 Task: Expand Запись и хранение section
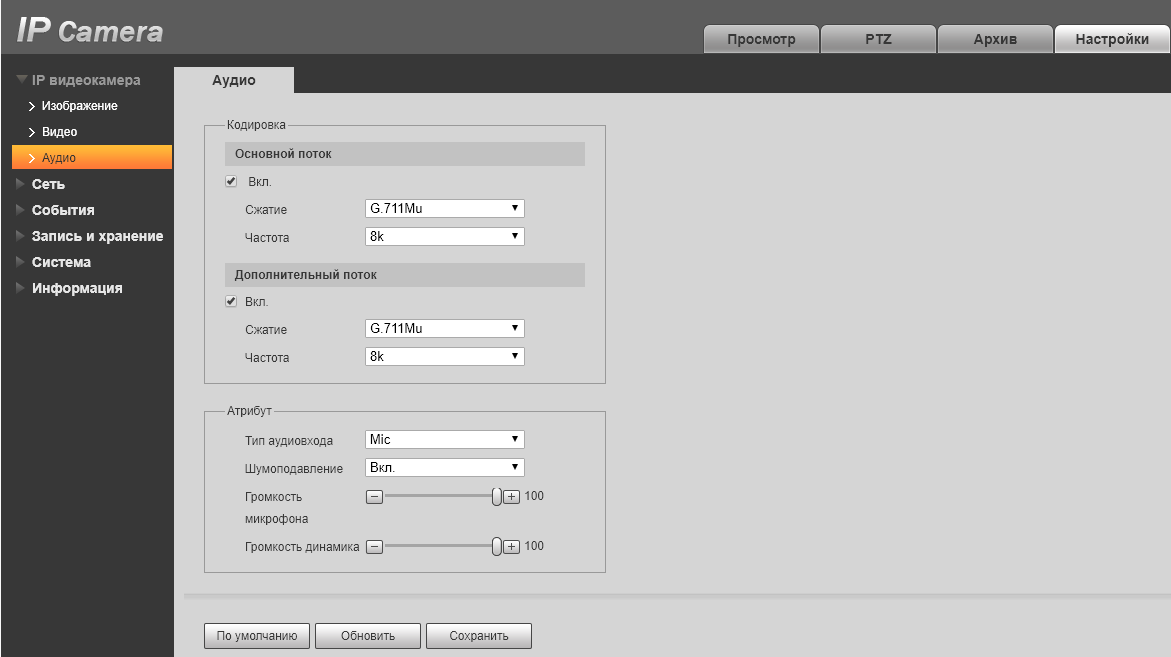90,236
